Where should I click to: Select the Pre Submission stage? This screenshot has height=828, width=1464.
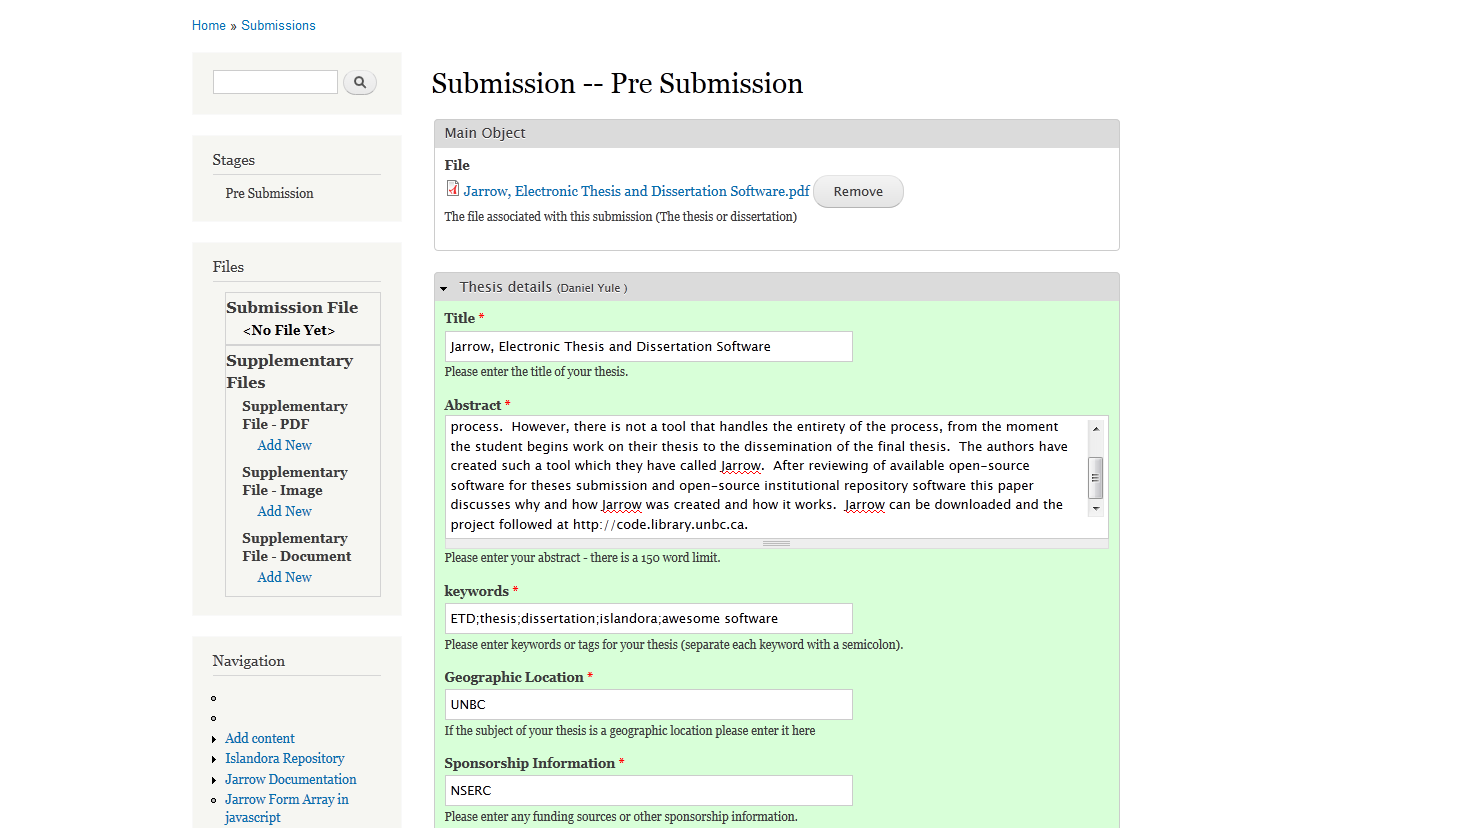pos(269,193)
